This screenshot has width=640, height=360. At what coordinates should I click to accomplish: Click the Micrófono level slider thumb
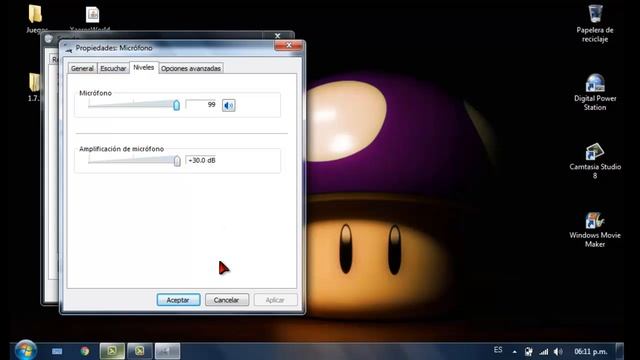176,105
